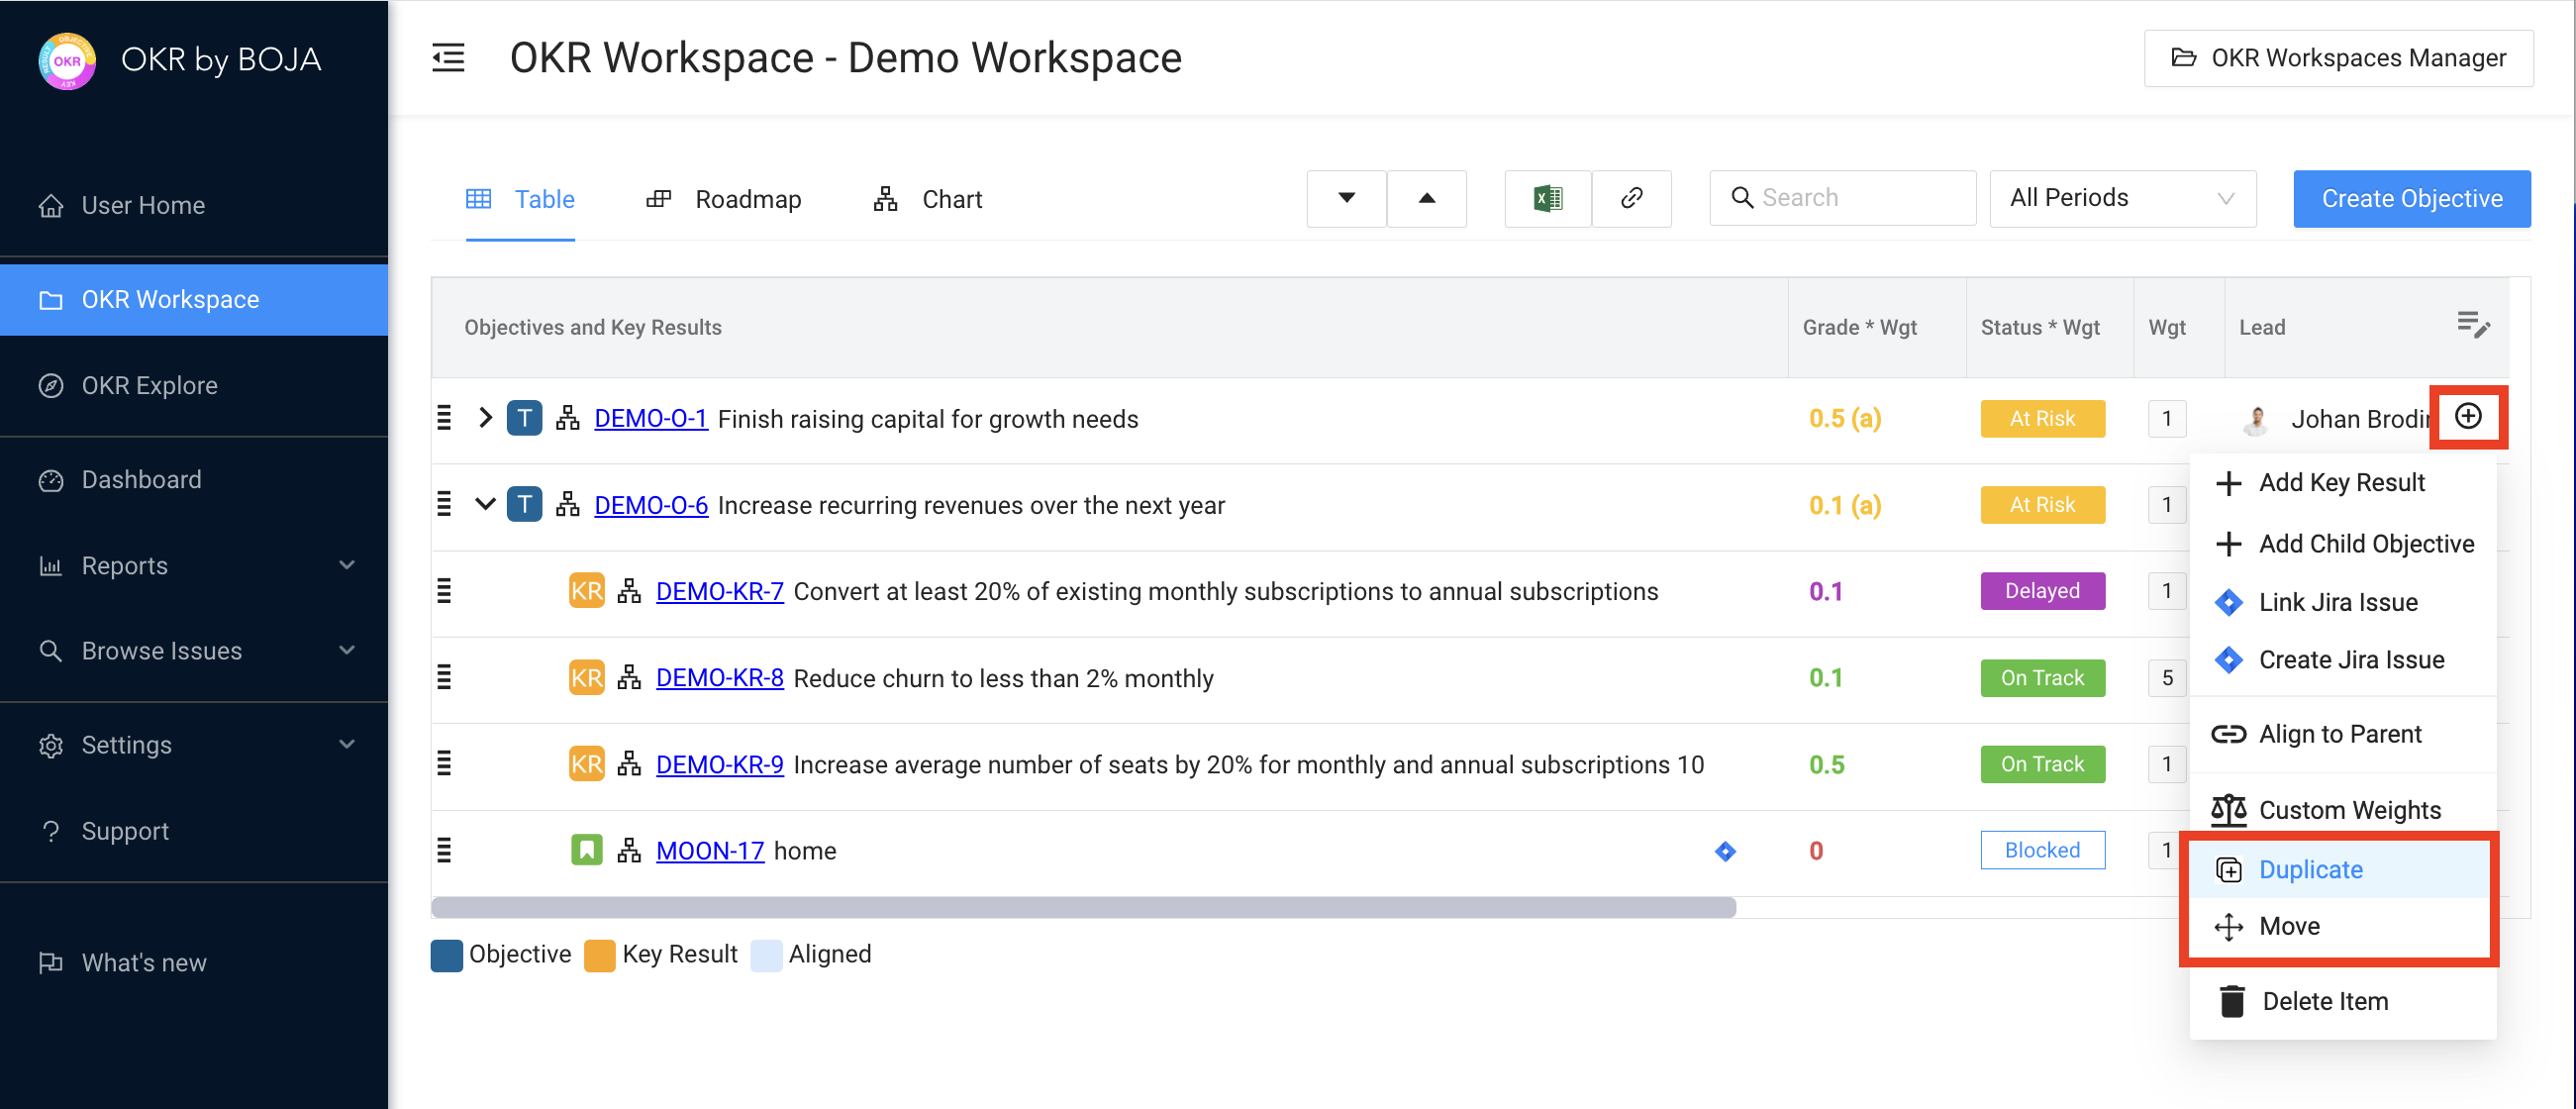Click drag handle on DEMO-KR-8 row
This screenshot has height=1109, width=2576.
pyautogui.click(x=445, y=678)
